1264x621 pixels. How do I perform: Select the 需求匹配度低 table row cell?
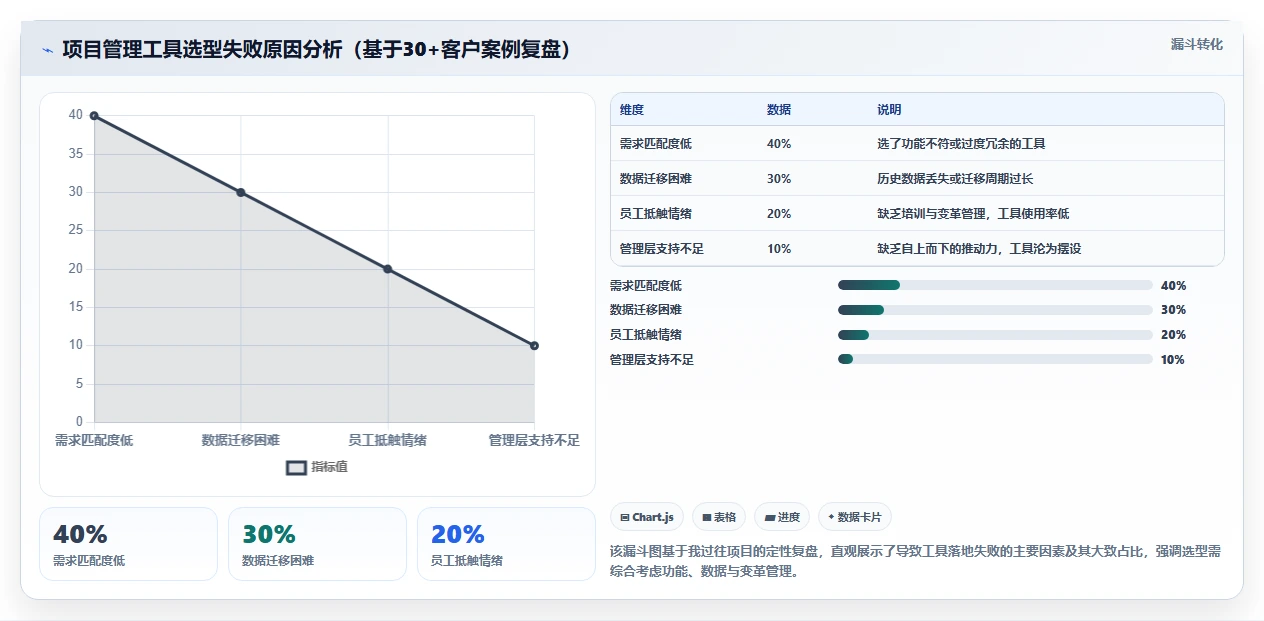pyautogui.click(x=655, y=144)
